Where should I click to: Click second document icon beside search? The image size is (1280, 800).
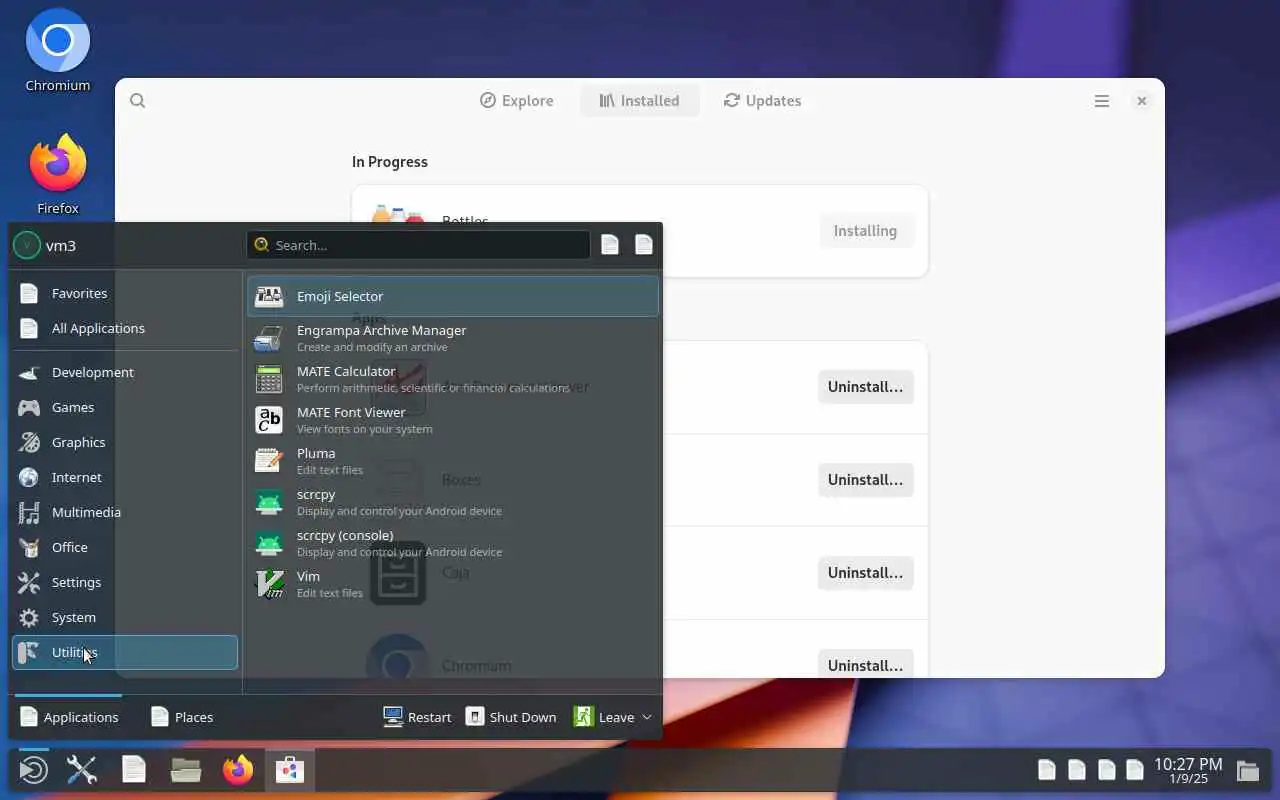pyautogui.click(x=644, y=245)
